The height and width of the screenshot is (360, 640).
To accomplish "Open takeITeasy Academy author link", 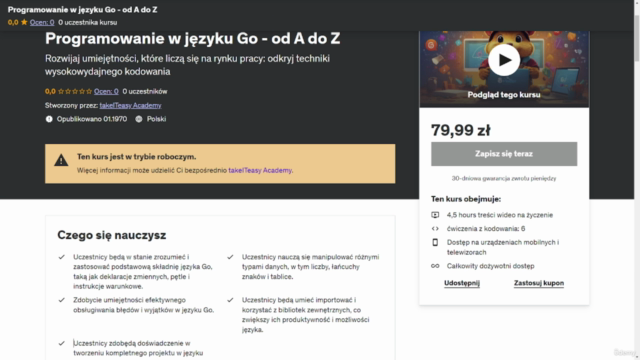I will 130,105.
